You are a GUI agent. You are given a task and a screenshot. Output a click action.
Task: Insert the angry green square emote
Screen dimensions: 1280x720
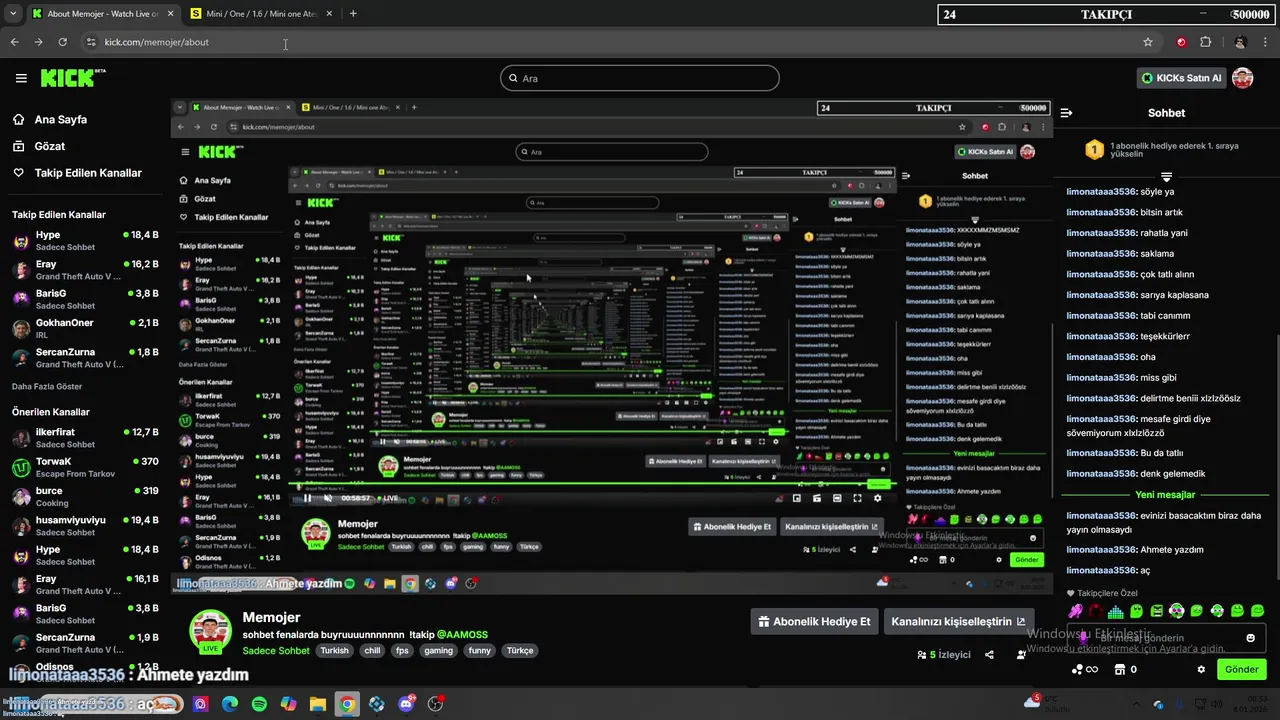(1157, 611)
